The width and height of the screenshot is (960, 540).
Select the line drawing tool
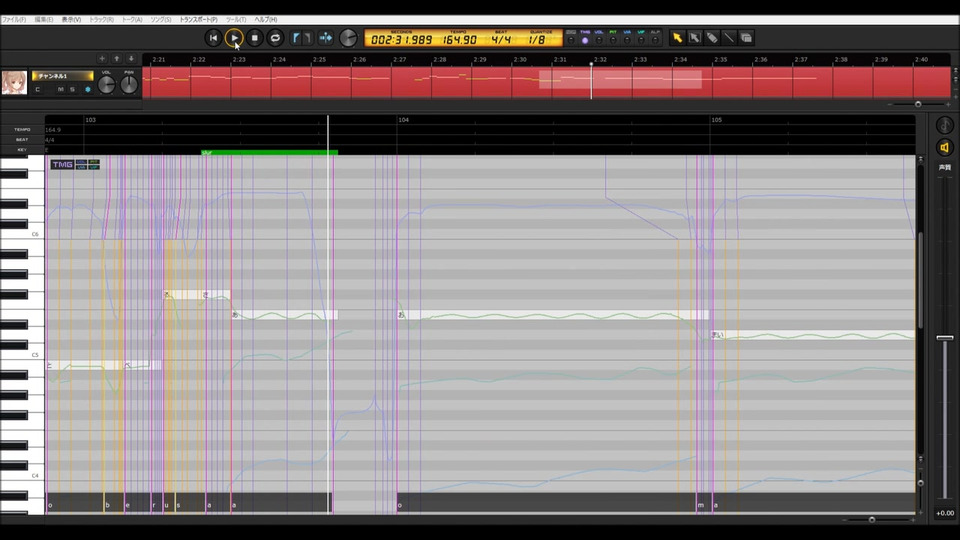pyautogui.click(x=729, y=38)
